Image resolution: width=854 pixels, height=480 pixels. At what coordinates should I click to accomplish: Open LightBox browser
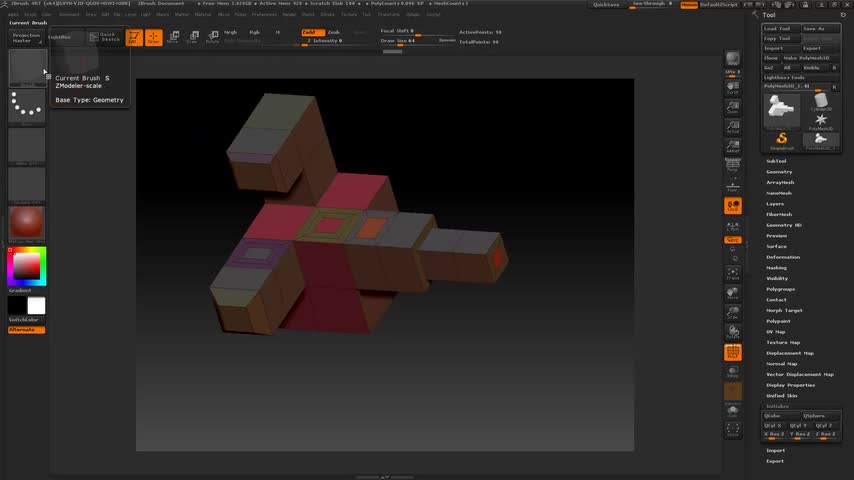pos(59,37)
